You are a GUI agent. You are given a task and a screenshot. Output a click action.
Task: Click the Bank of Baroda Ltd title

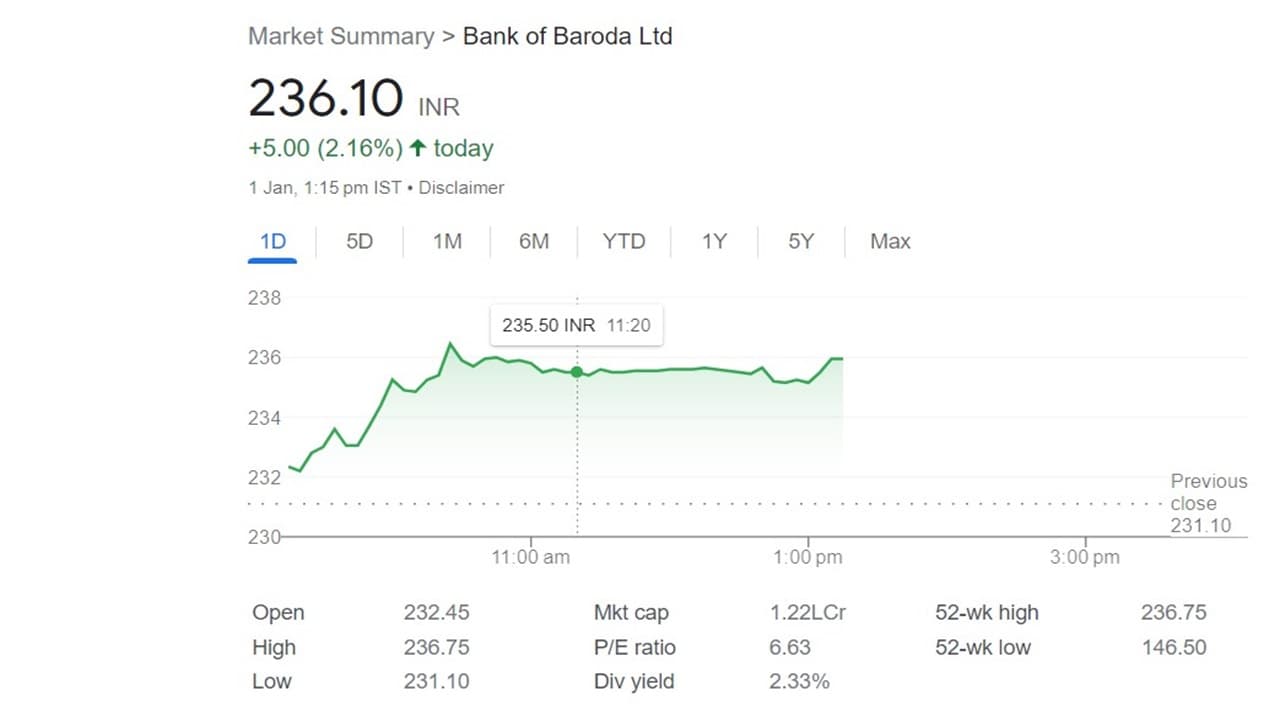(x=568, y=37)
